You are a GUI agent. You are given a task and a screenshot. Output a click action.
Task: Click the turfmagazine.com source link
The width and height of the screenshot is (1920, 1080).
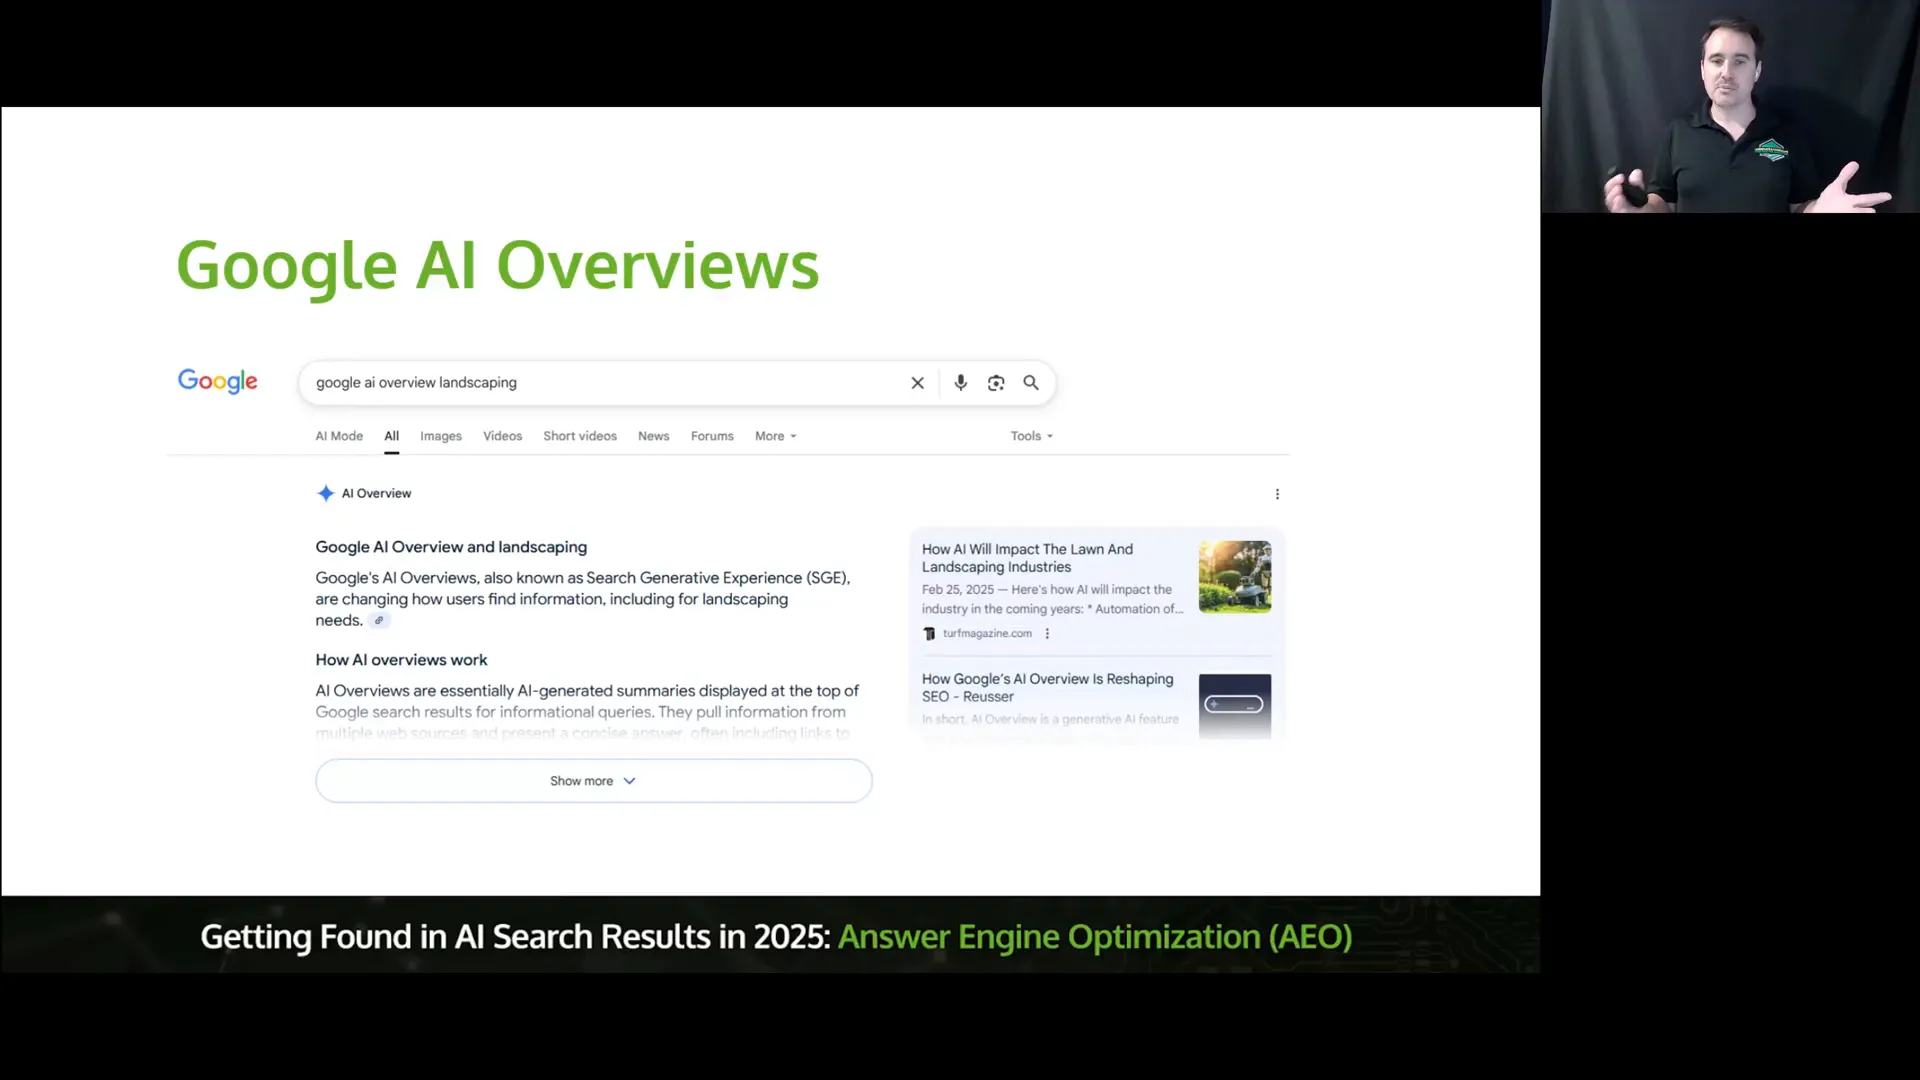coord(987,634)
